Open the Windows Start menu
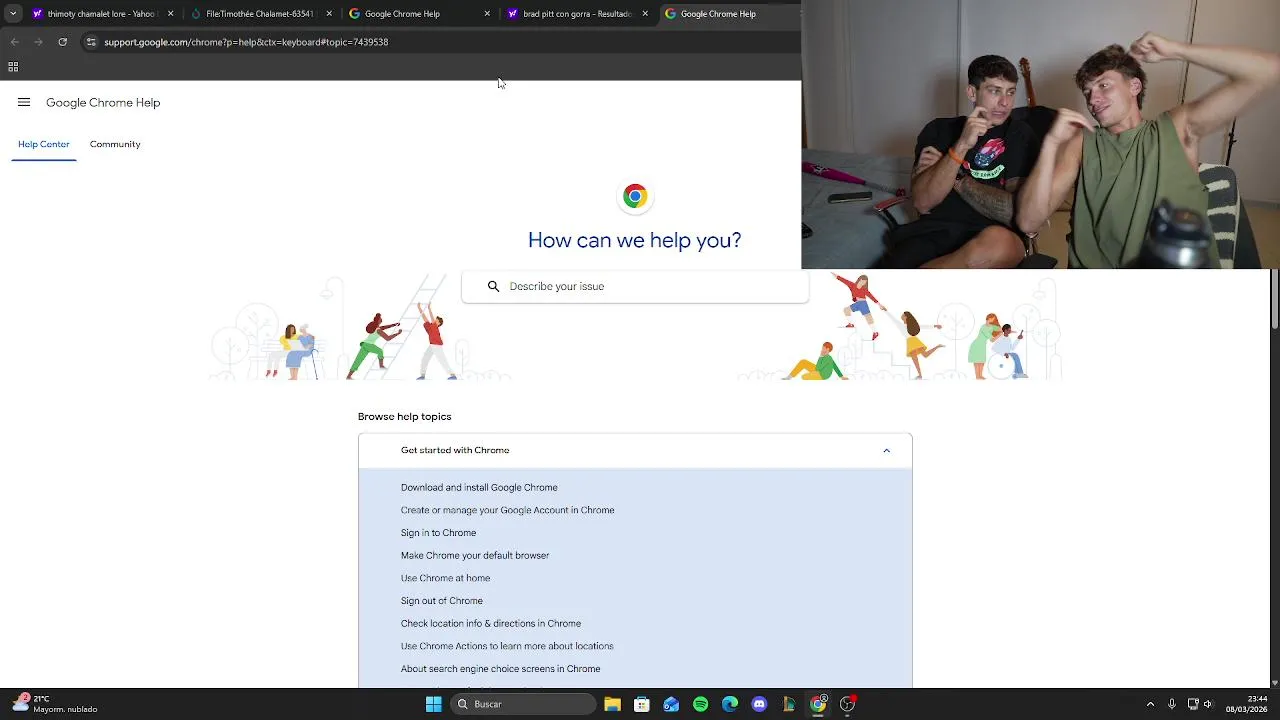 point(433,704)
